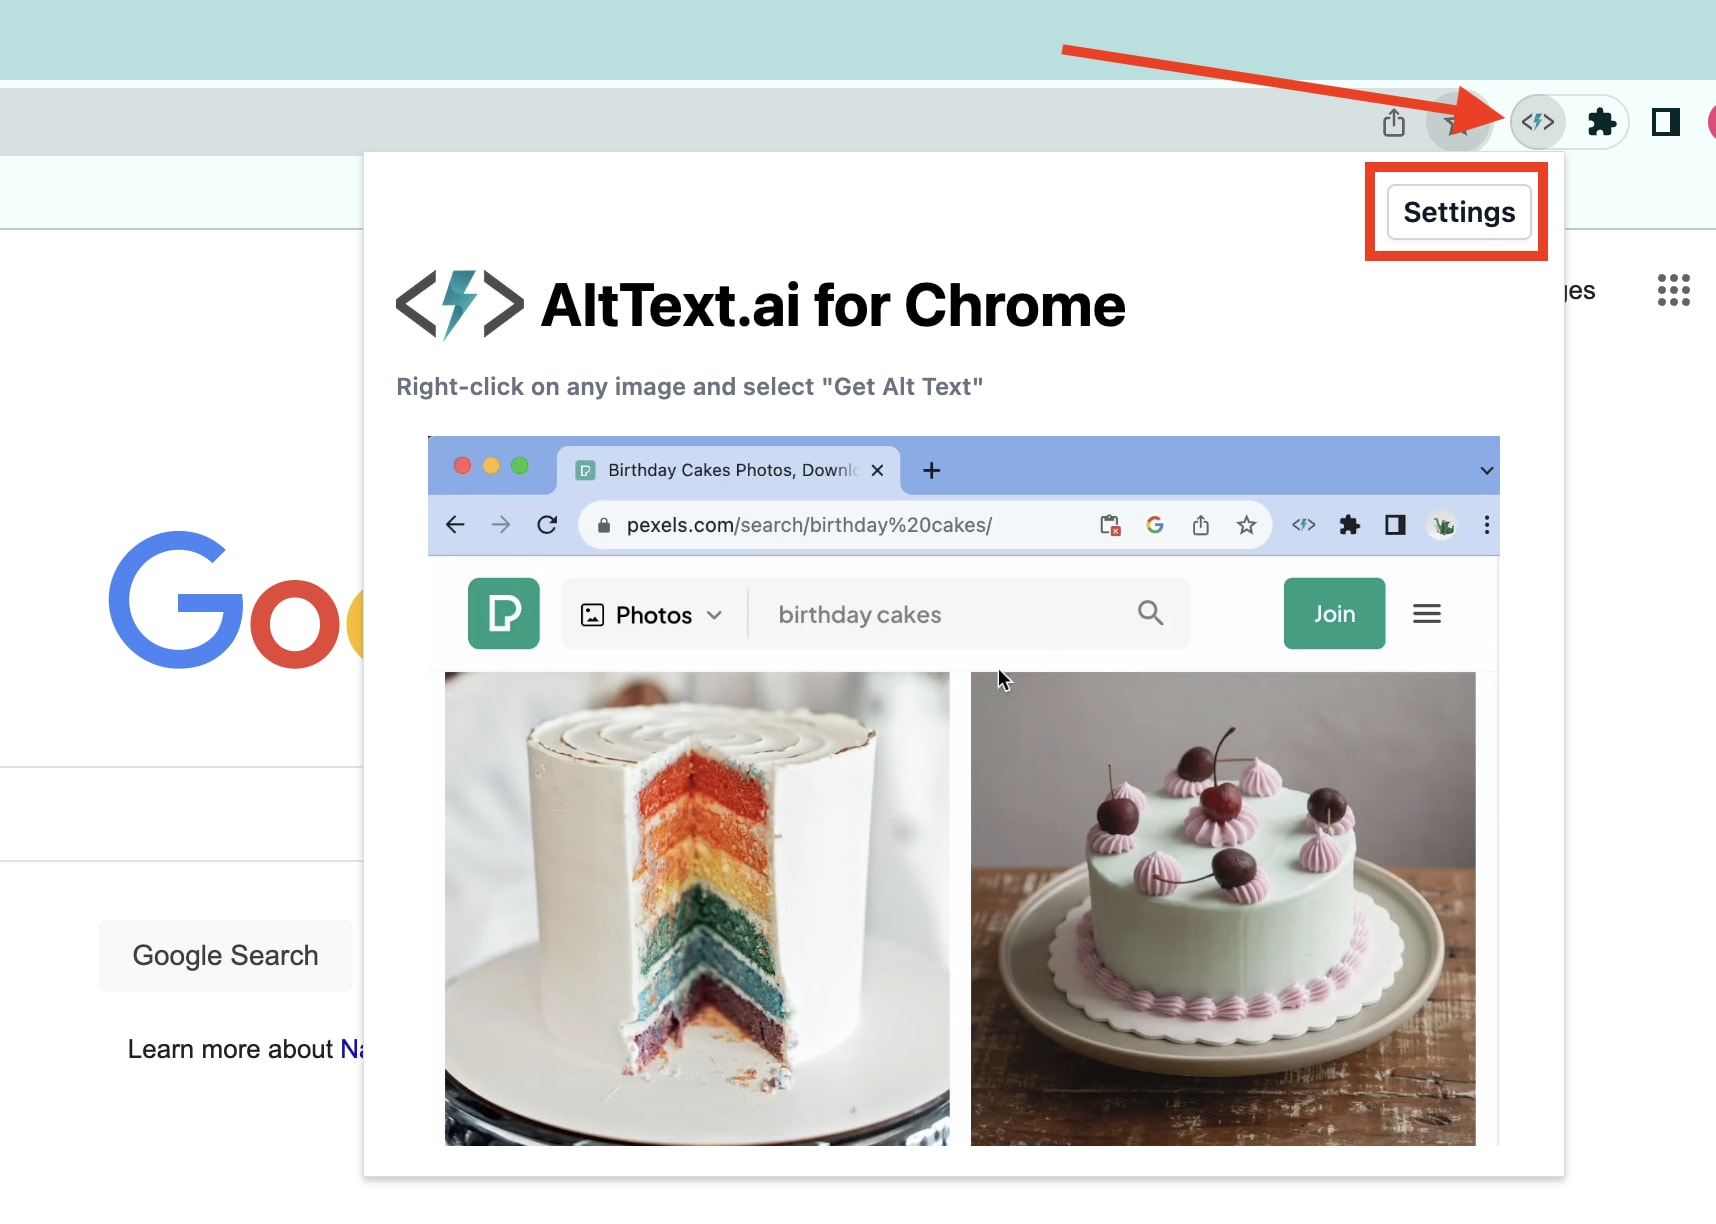Click the share page icon in the top toolbar
This screenshot has height=1224, width=1716.
click(x=1394, y=122)
